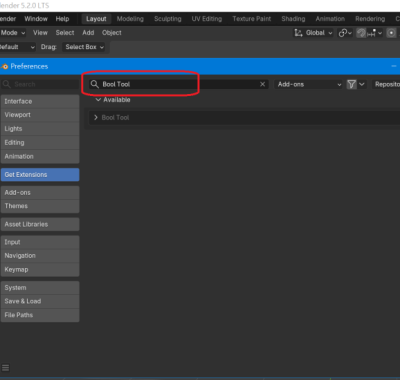The image size is (400, 380).
Task: Switch to the Texture Paint workspace tab
Action: coord(252,19)
